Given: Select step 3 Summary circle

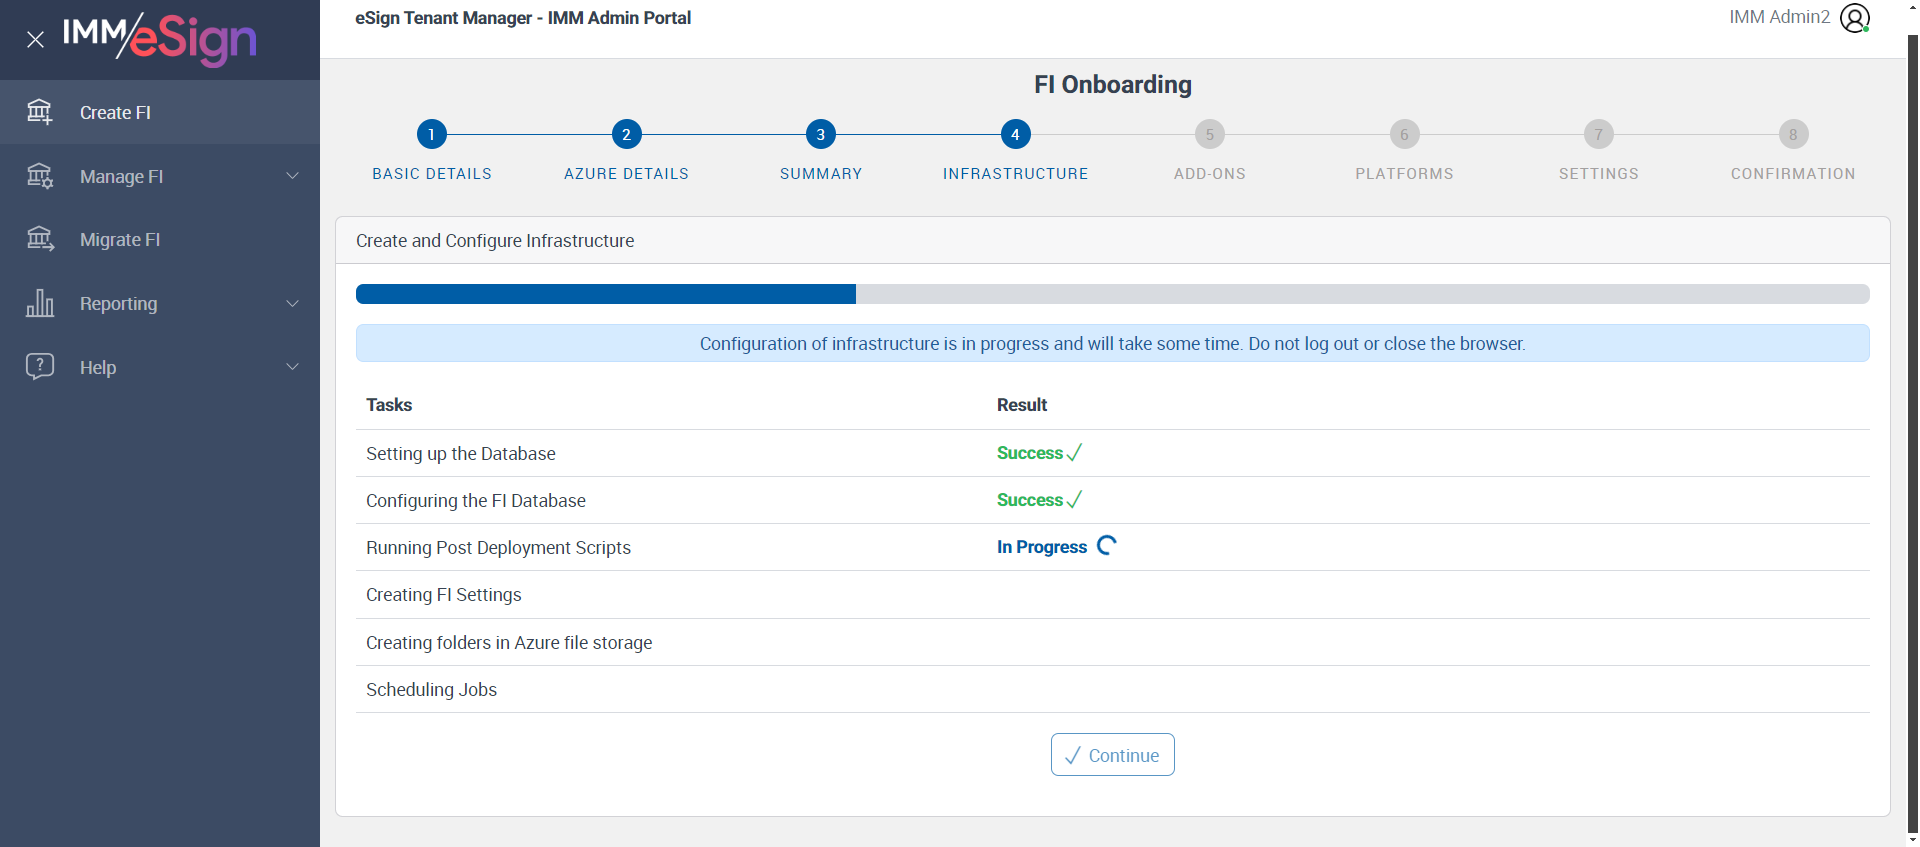Looking at the screenshot, I should pyautogui.click(x=821, y=134).
